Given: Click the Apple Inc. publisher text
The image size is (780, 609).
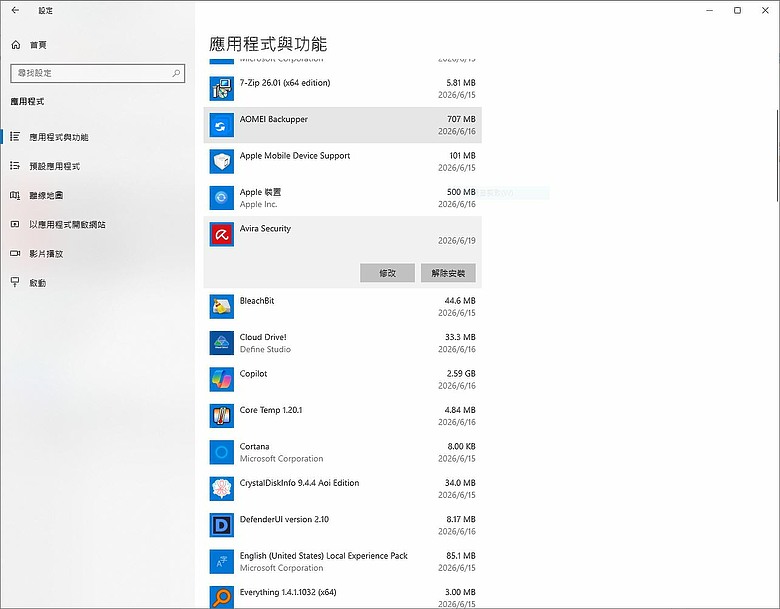Looking at the screenshot, I should [x=259, y=204].
